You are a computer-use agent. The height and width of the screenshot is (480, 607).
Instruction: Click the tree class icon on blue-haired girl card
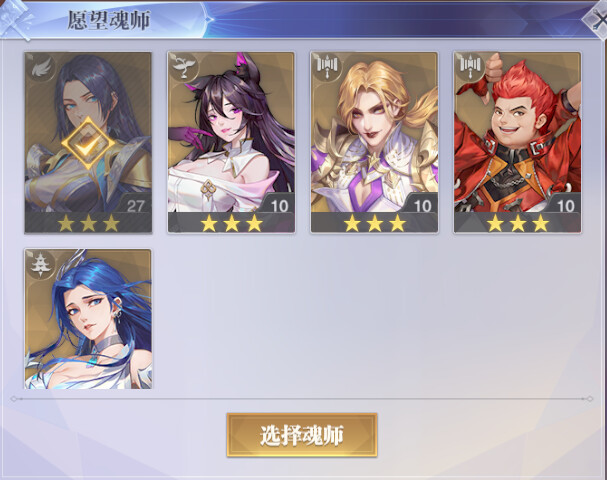tap(41, 265)
